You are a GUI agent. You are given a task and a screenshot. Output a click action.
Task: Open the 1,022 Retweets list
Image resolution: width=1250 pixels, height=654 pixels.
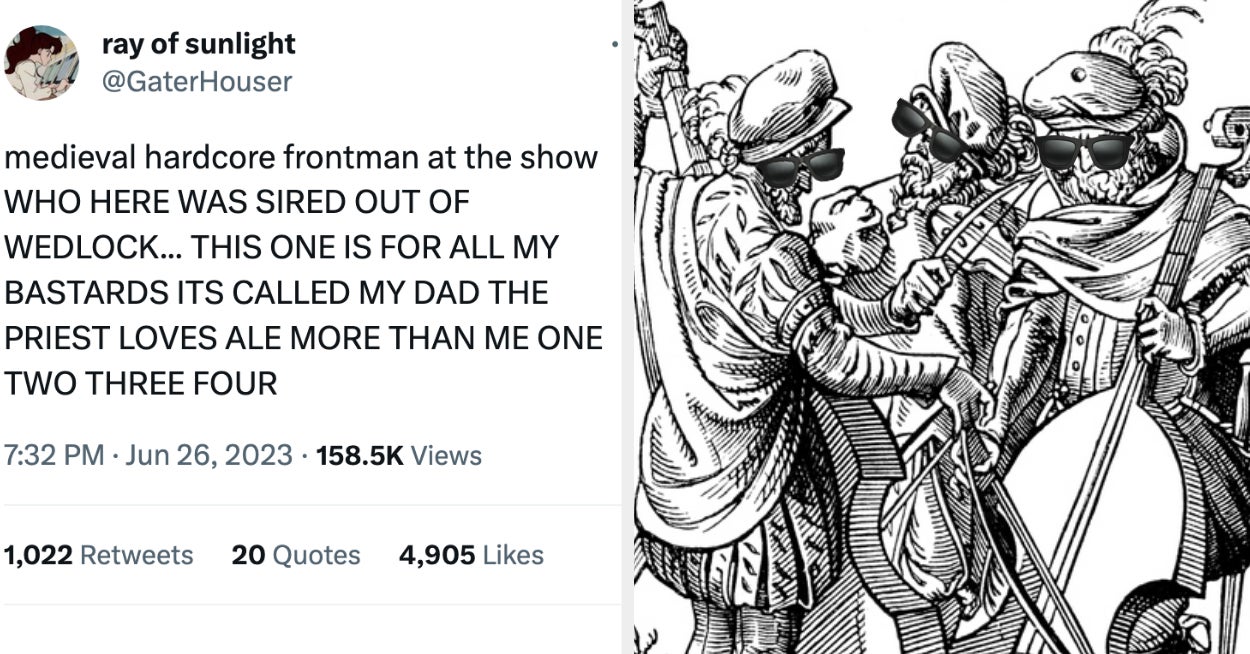pyautogui.click(x=99, y=555)
